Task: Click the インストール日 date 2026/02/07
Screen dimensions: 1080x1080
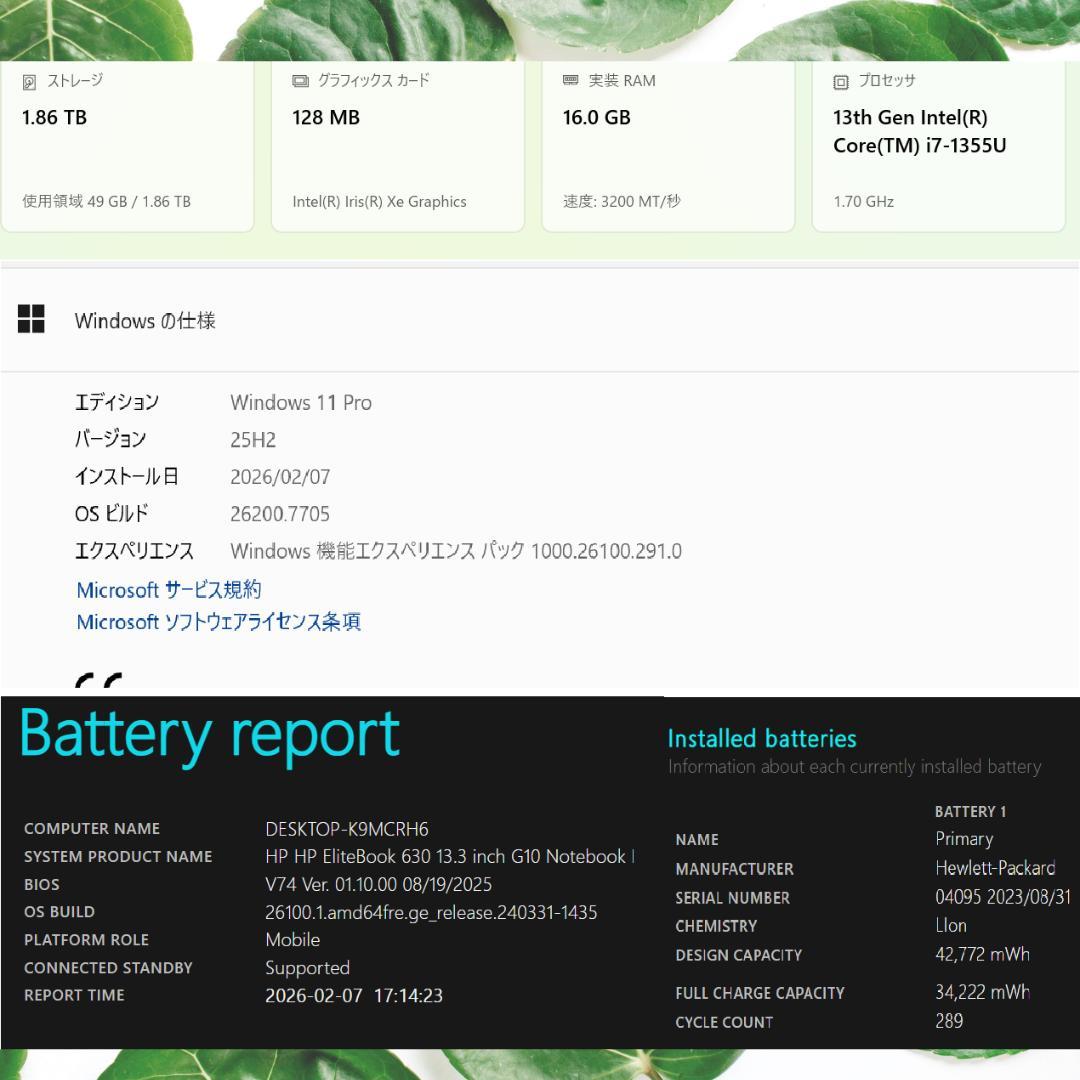Action: [x=281, y=476]
